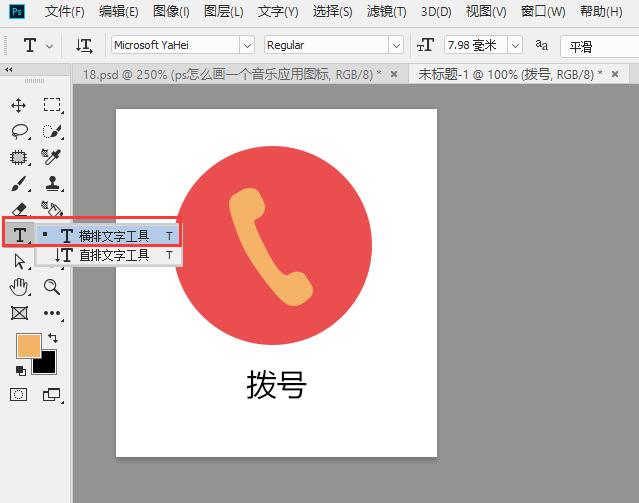The image size is (639, 503).
Task: Click the 7.98 毫米 font size field
Action: click(476, 45)
